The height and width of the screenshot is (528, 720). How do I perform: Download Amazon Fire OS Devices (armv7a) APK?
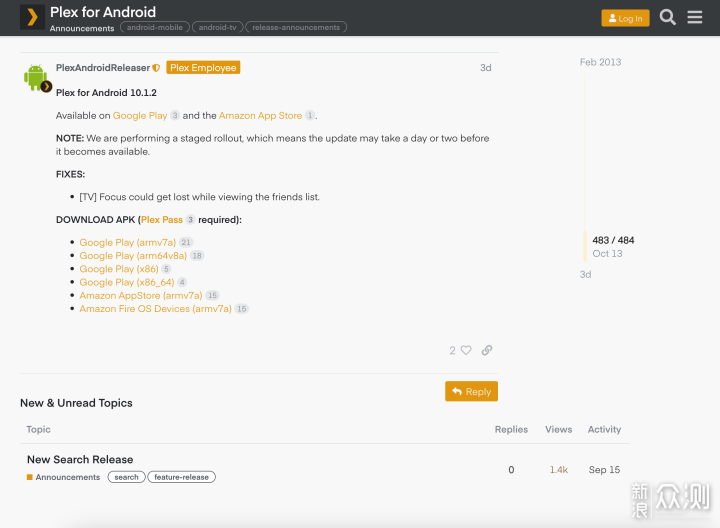pos(156,309)
